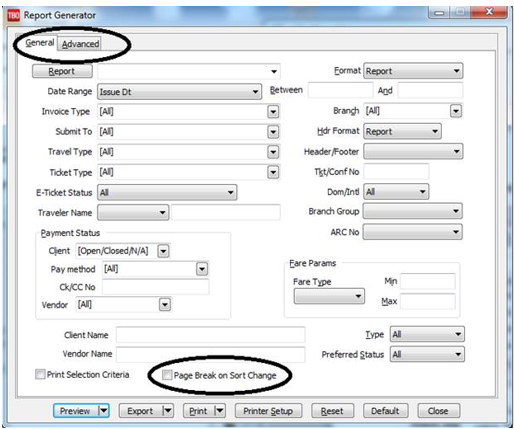Click the Reset button
The image size is (514, 429).
(332, 411)
